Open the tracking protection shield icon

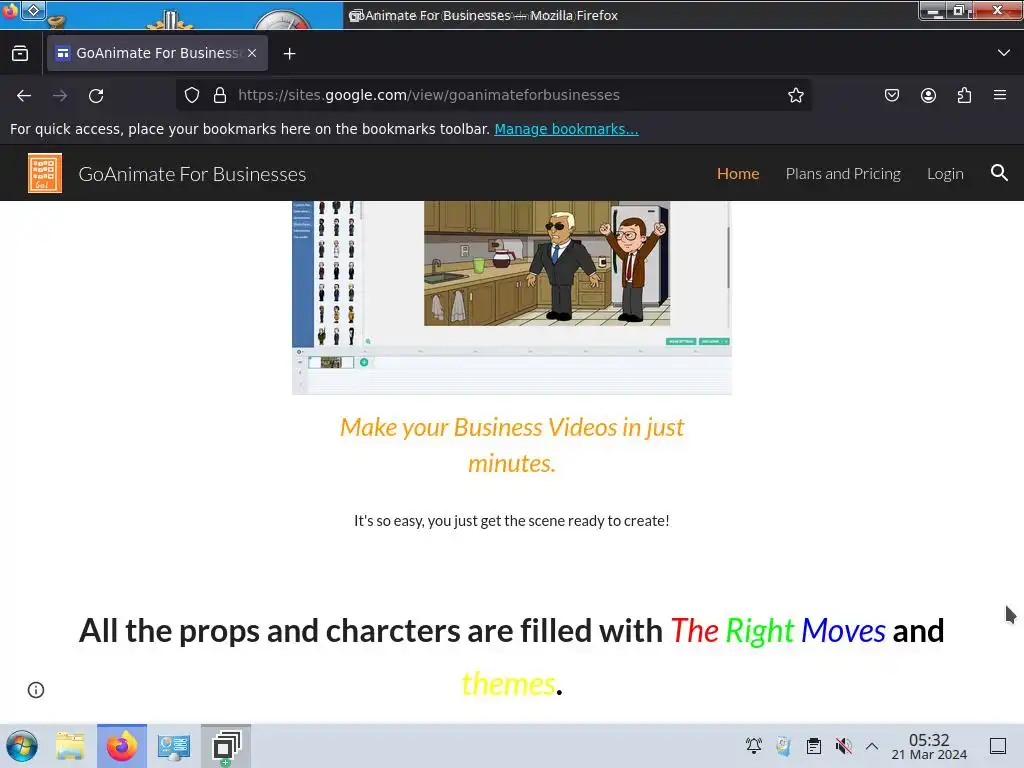(191, 95)
